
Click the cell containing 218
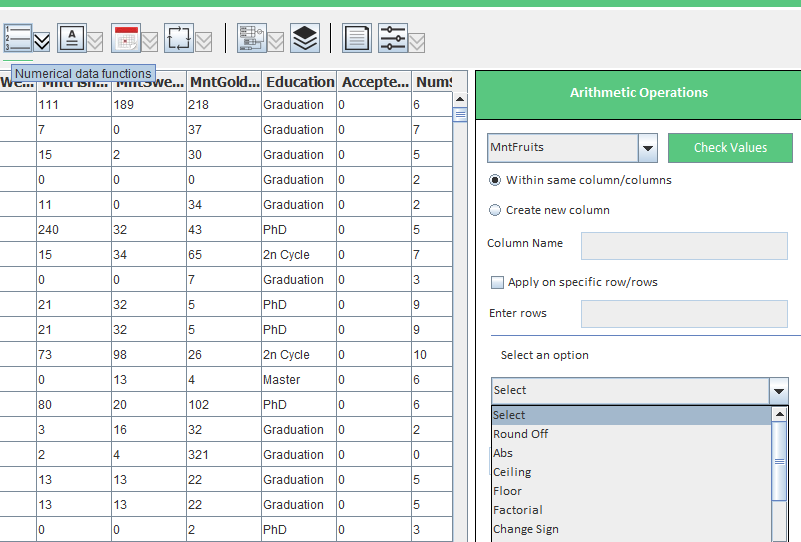[x=224, y=105]
